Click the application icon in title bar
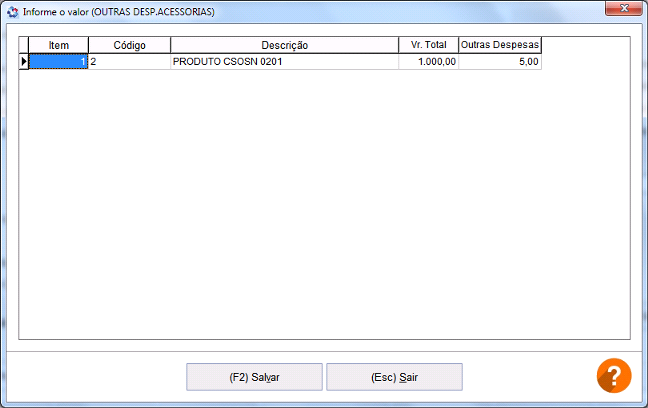 pos(13,12)
